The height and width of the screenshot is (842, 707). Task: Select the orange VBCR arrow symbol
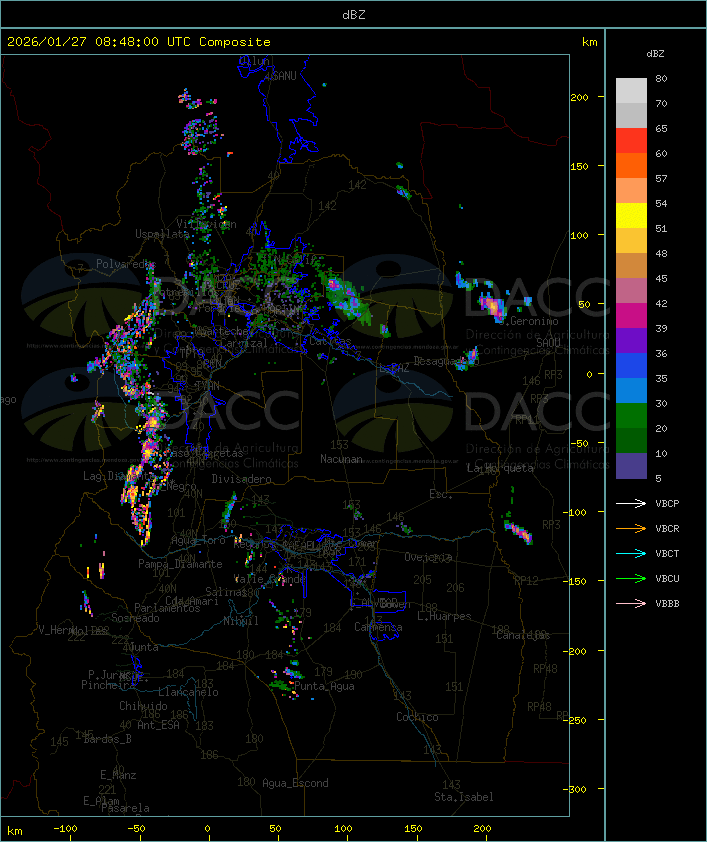632,528
